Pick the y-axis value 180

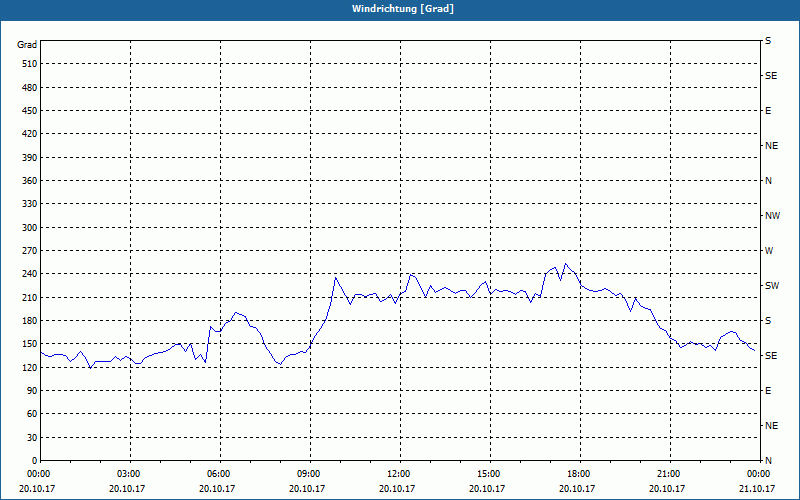tap(30, 321)
